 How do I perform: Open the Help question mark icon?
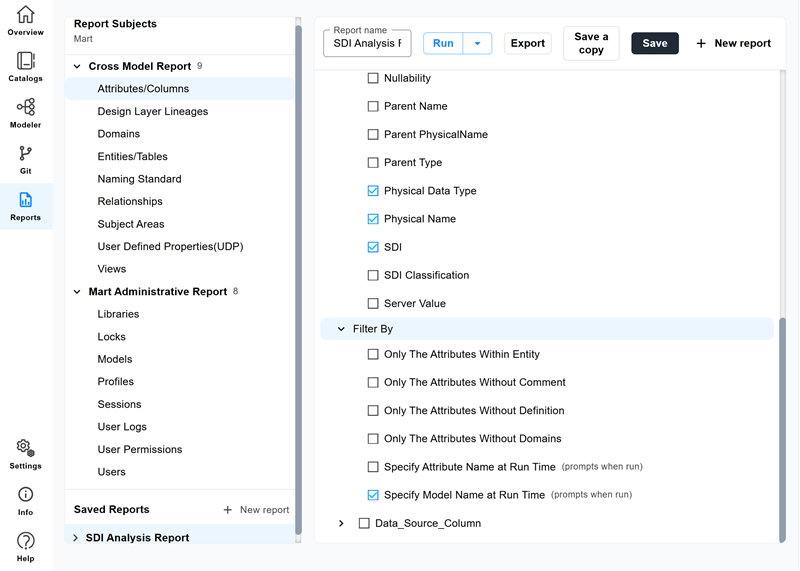[x=26, y=540]
